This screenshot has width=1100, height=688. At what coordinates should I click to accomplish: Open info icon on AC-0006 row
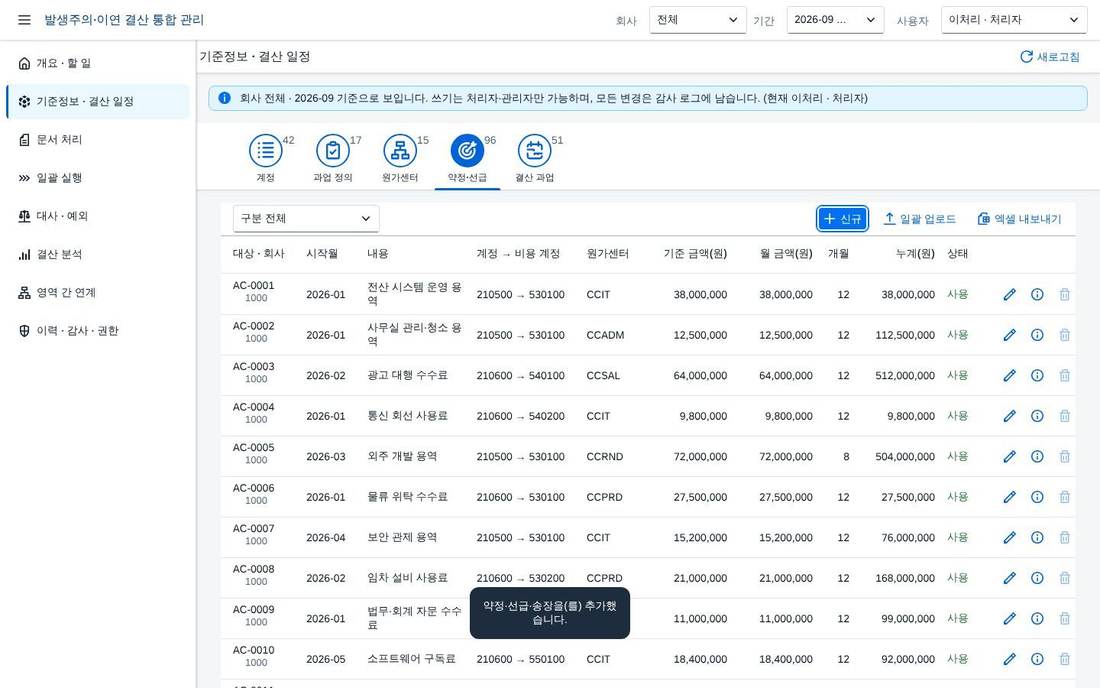[x=1037, y=497]
